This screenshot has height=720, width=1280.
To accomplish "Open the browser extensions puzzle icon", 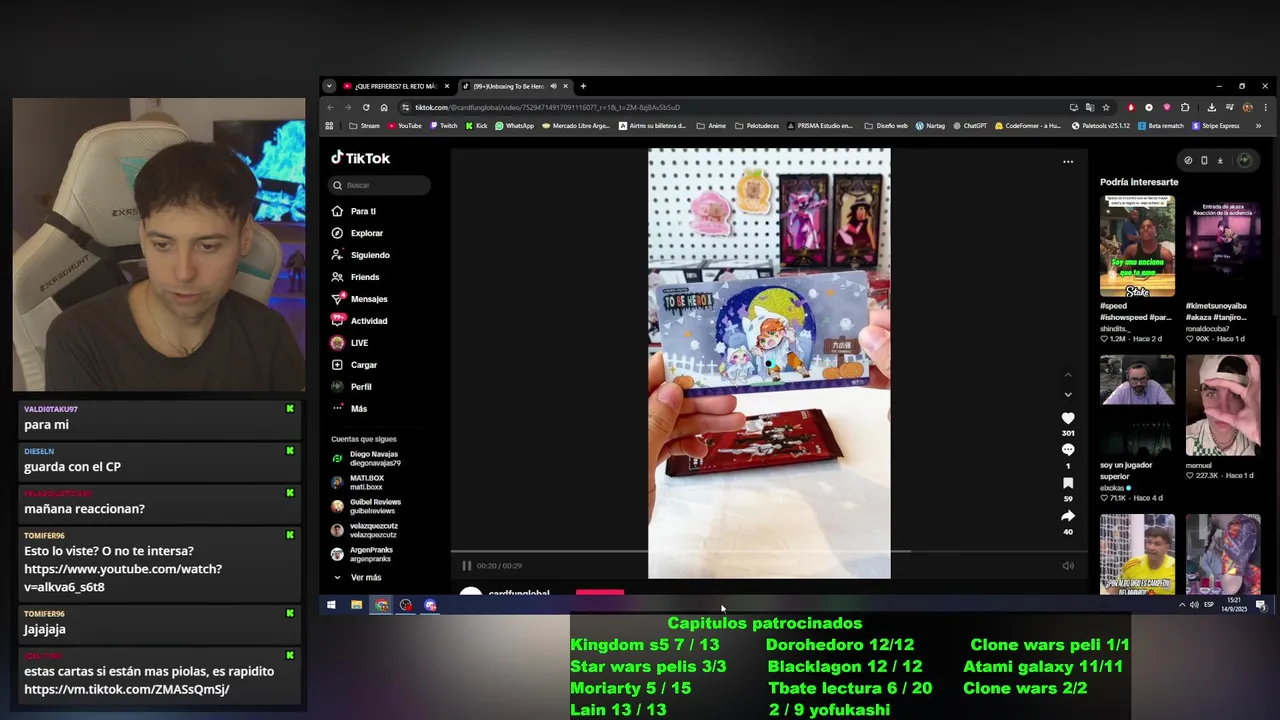I will click(x=1185, y=107).
